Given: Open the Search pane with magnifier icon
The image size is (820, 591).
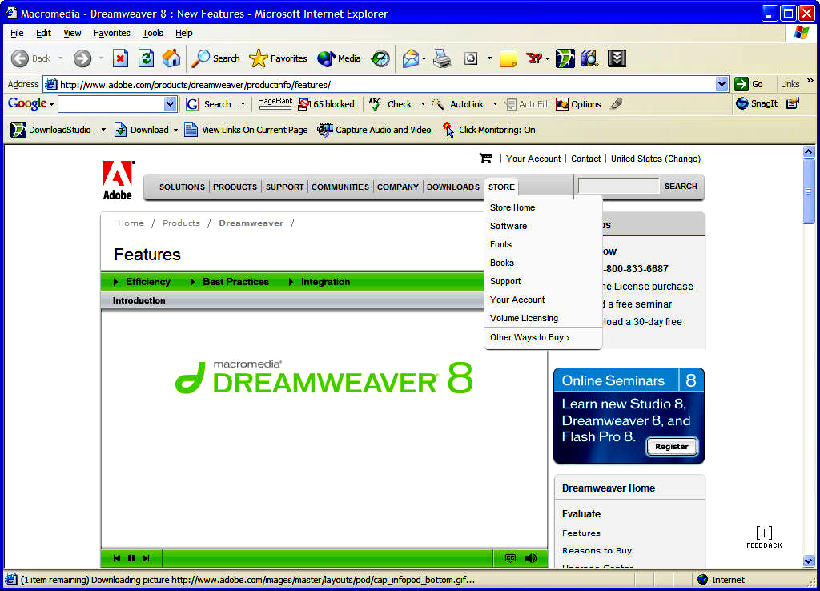Looking at the screenshot, I should (x=215, y=59).
